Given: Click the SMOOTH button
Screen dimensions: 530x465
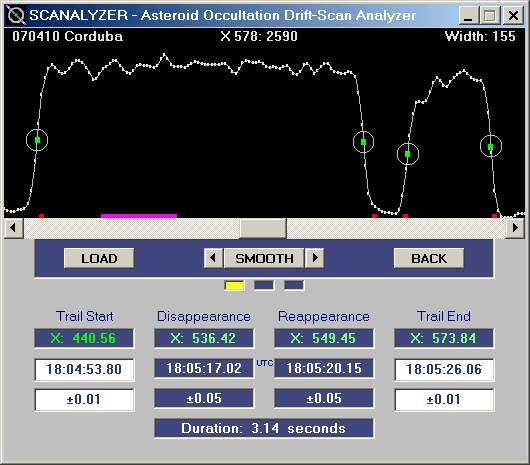Looking at the screenshot, I should [x=264, y=258].
